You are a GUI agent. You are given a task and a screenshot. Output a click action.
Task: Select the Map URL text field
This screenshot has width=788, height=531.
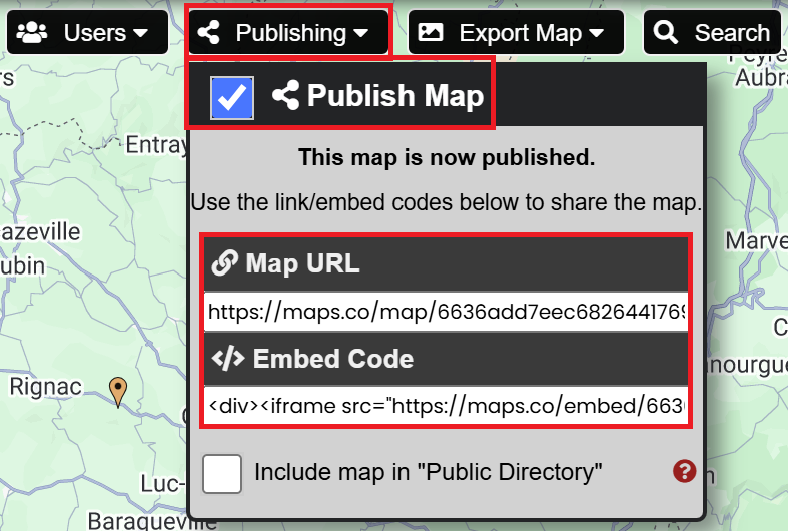point(446,312)
